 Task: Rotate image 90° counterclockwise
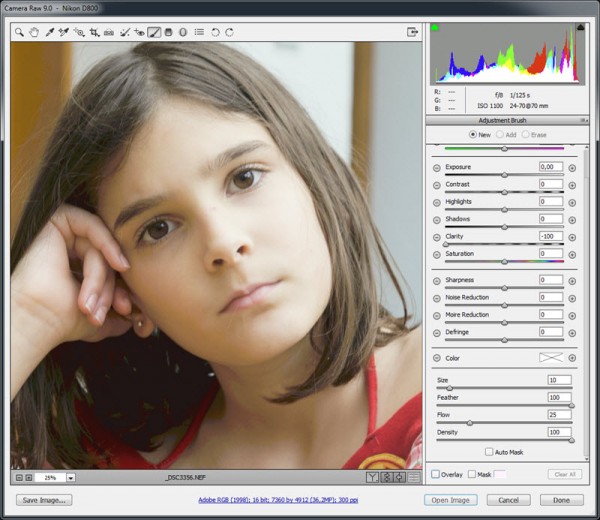[x=215, y=33]
